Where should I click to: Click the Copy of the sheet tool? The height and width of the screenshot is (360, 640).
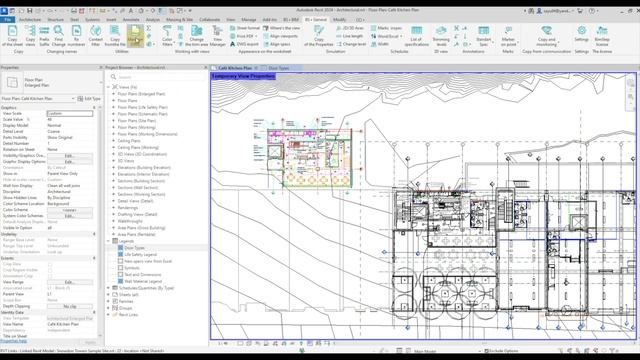pos(12,36)
